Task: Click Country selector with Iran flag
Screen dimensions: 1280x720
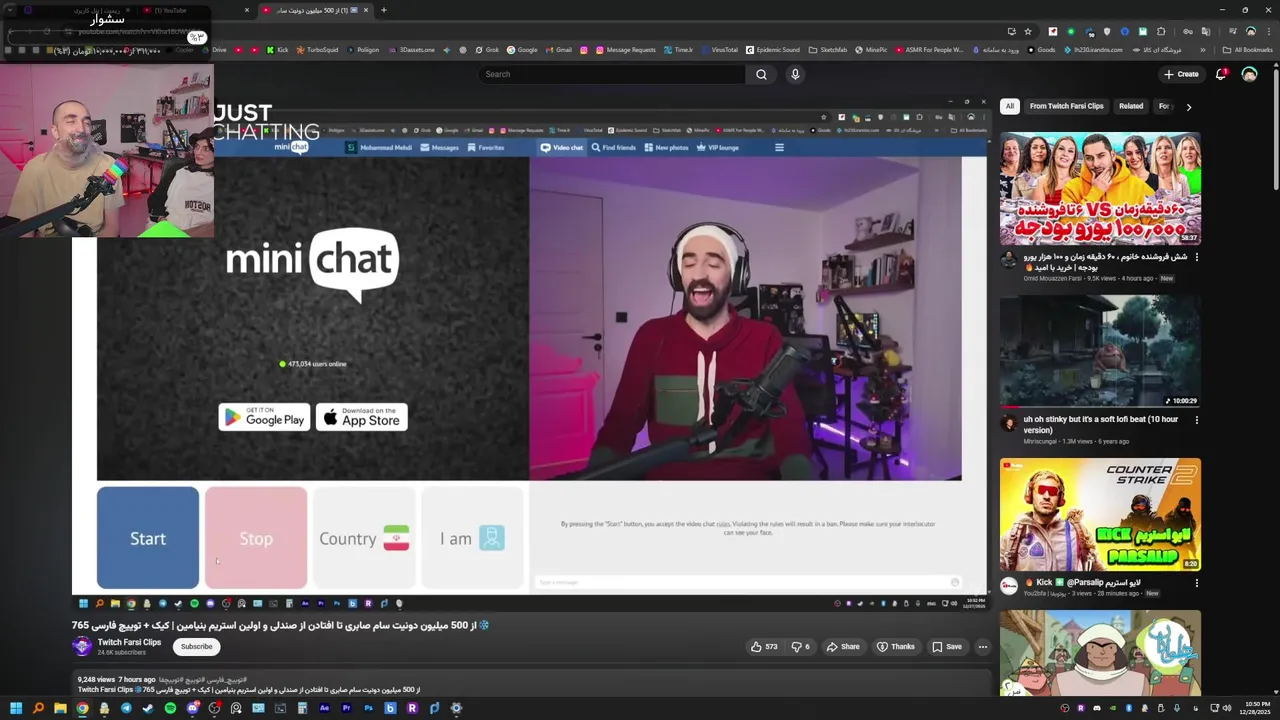Action: [x=364, y=538]
